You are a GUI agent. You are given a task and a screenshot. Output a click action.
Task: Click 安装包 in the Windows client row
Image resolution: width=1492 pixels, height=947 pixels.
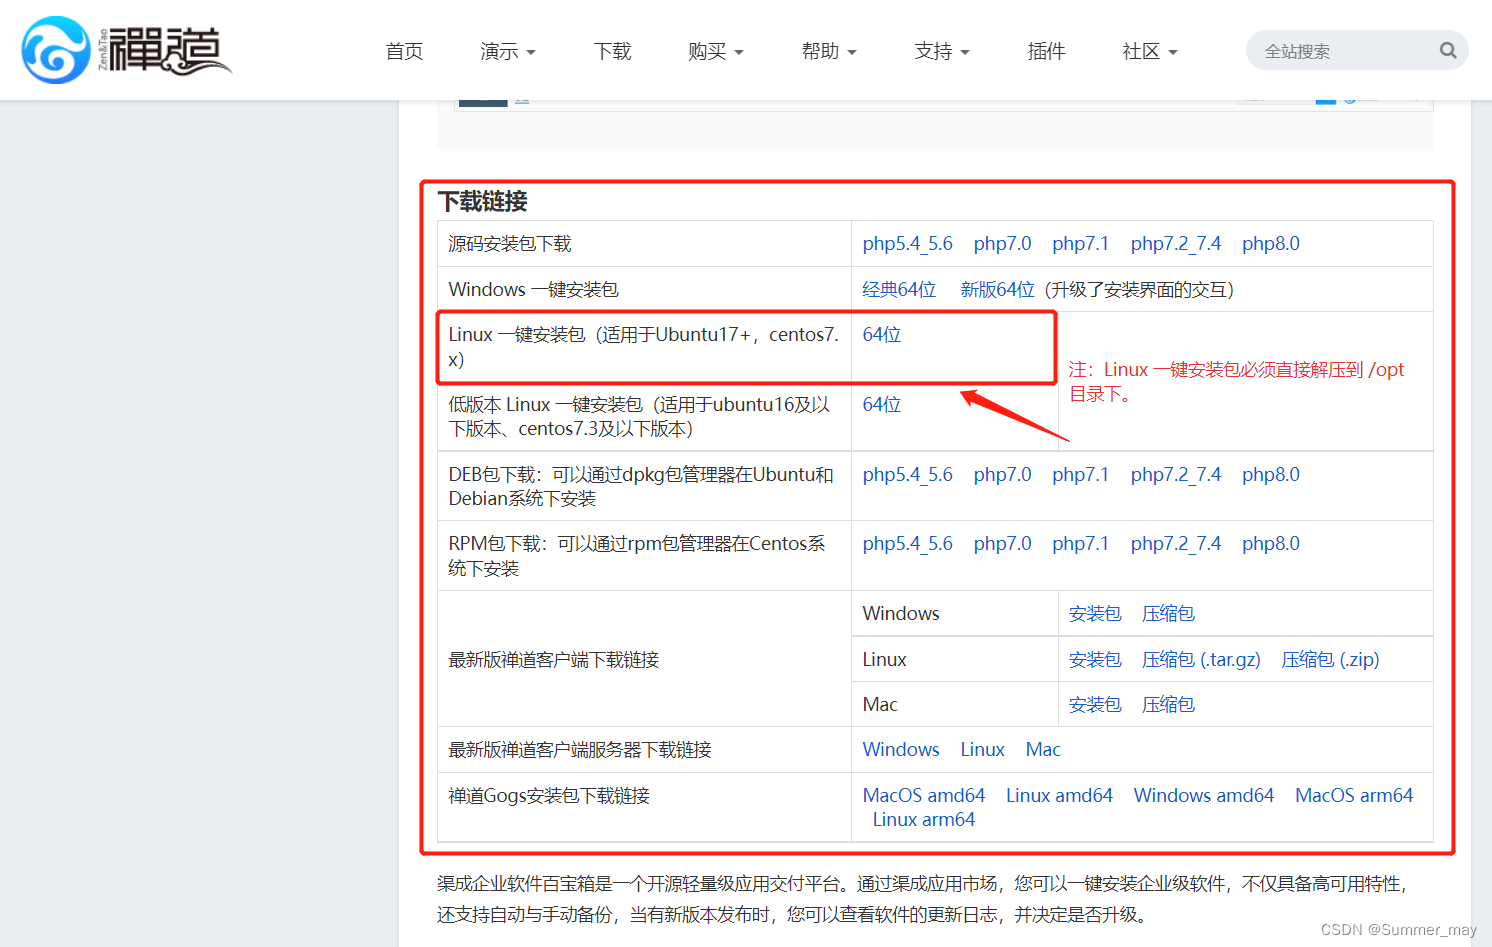(1095, 614)
